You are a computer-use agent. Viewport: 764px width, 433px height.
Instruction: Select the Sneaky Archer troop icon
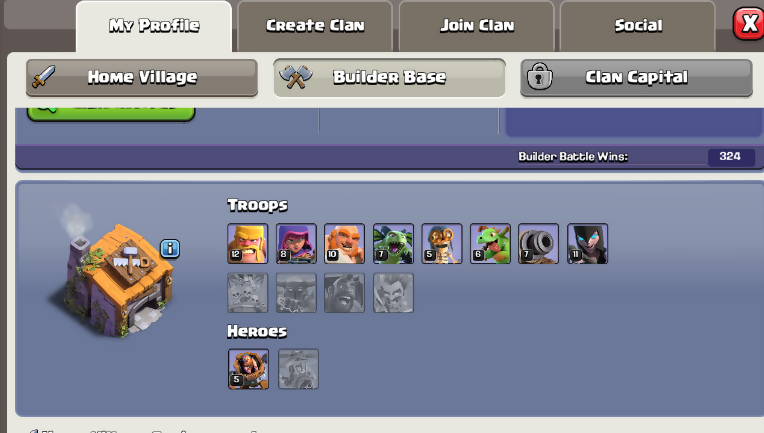pyautogui.click(x=296, y=244)
